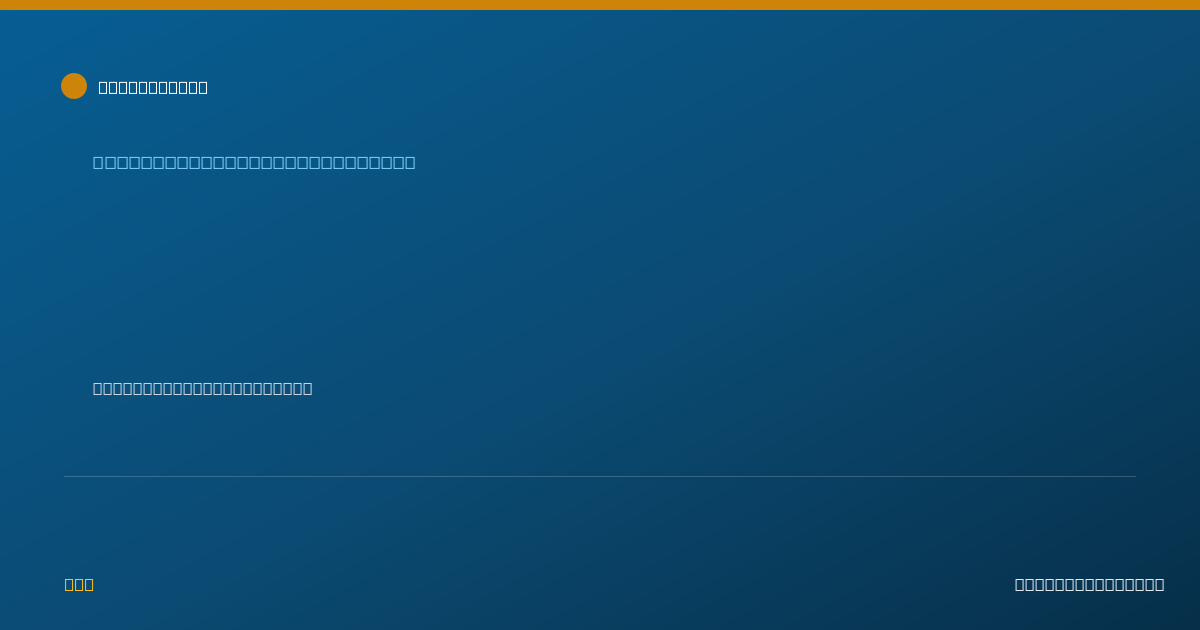Open the gray footer text at bottom right

pos(1089,584)
